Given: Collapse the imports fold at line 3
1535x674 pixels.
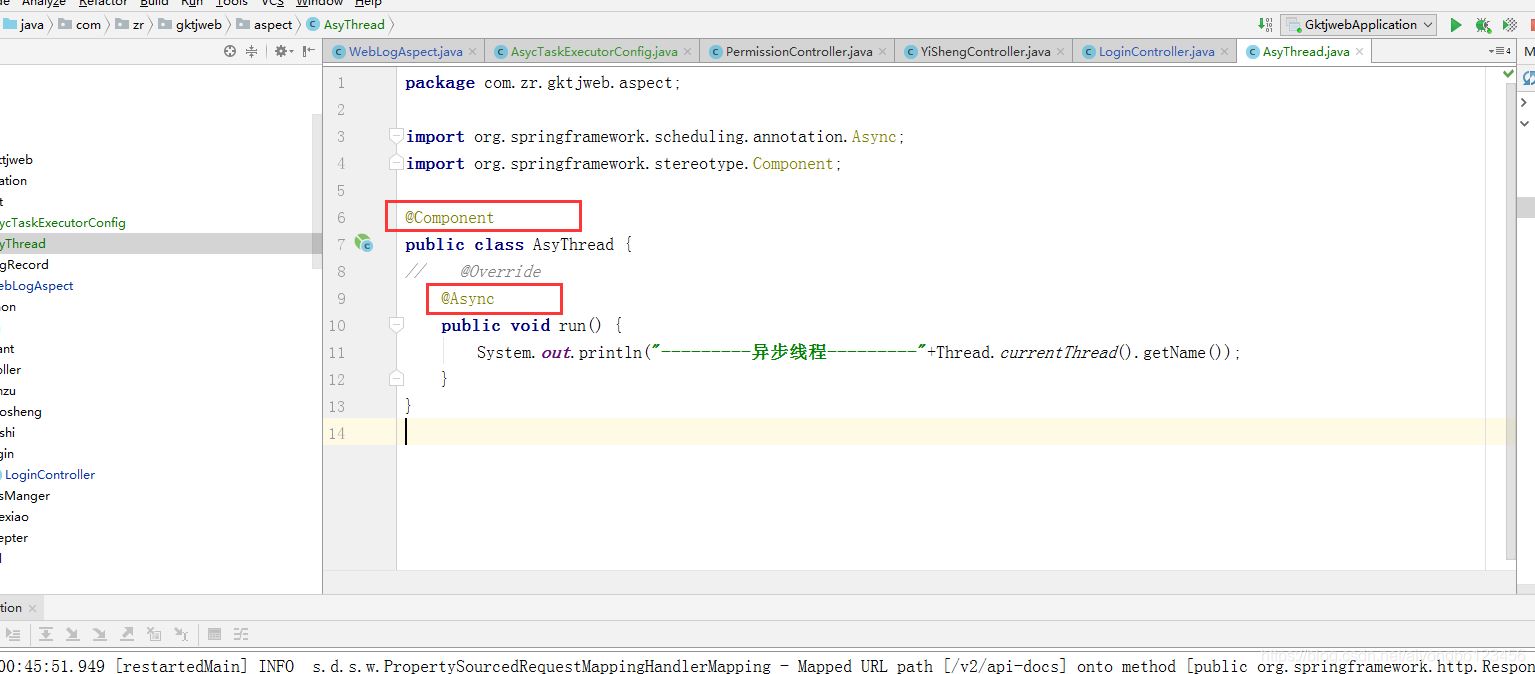Looking at the screenshot, I should point(396,136).
